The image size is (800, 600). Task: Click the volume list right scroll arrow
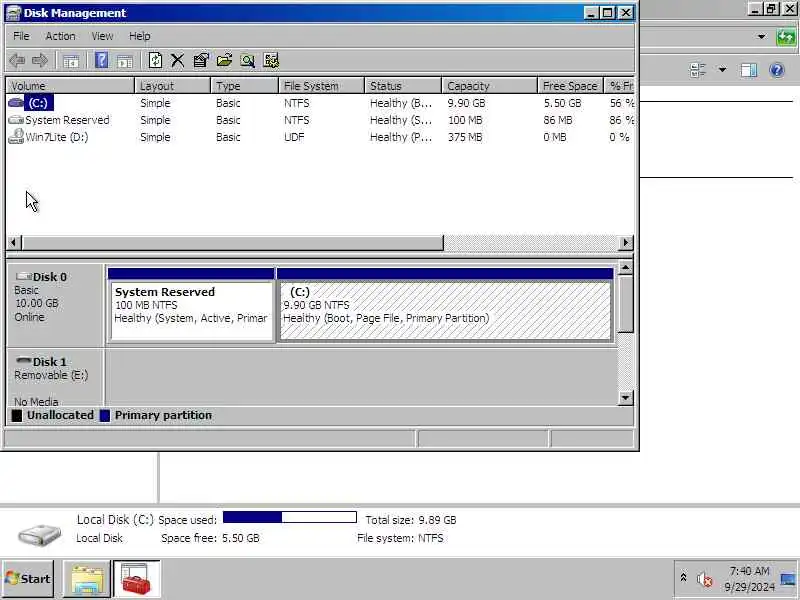(626, 243)
